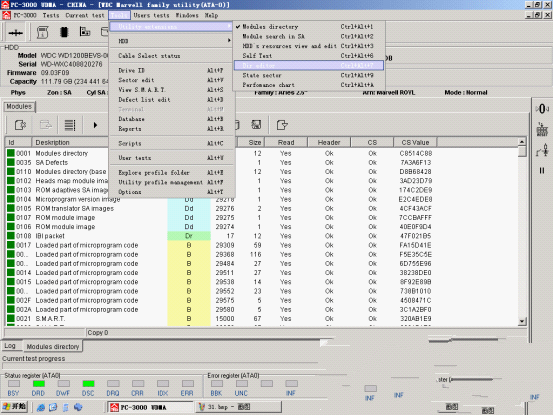Click the show desktop quick launch icon
The image size is (553, 415).
point(53,407)
